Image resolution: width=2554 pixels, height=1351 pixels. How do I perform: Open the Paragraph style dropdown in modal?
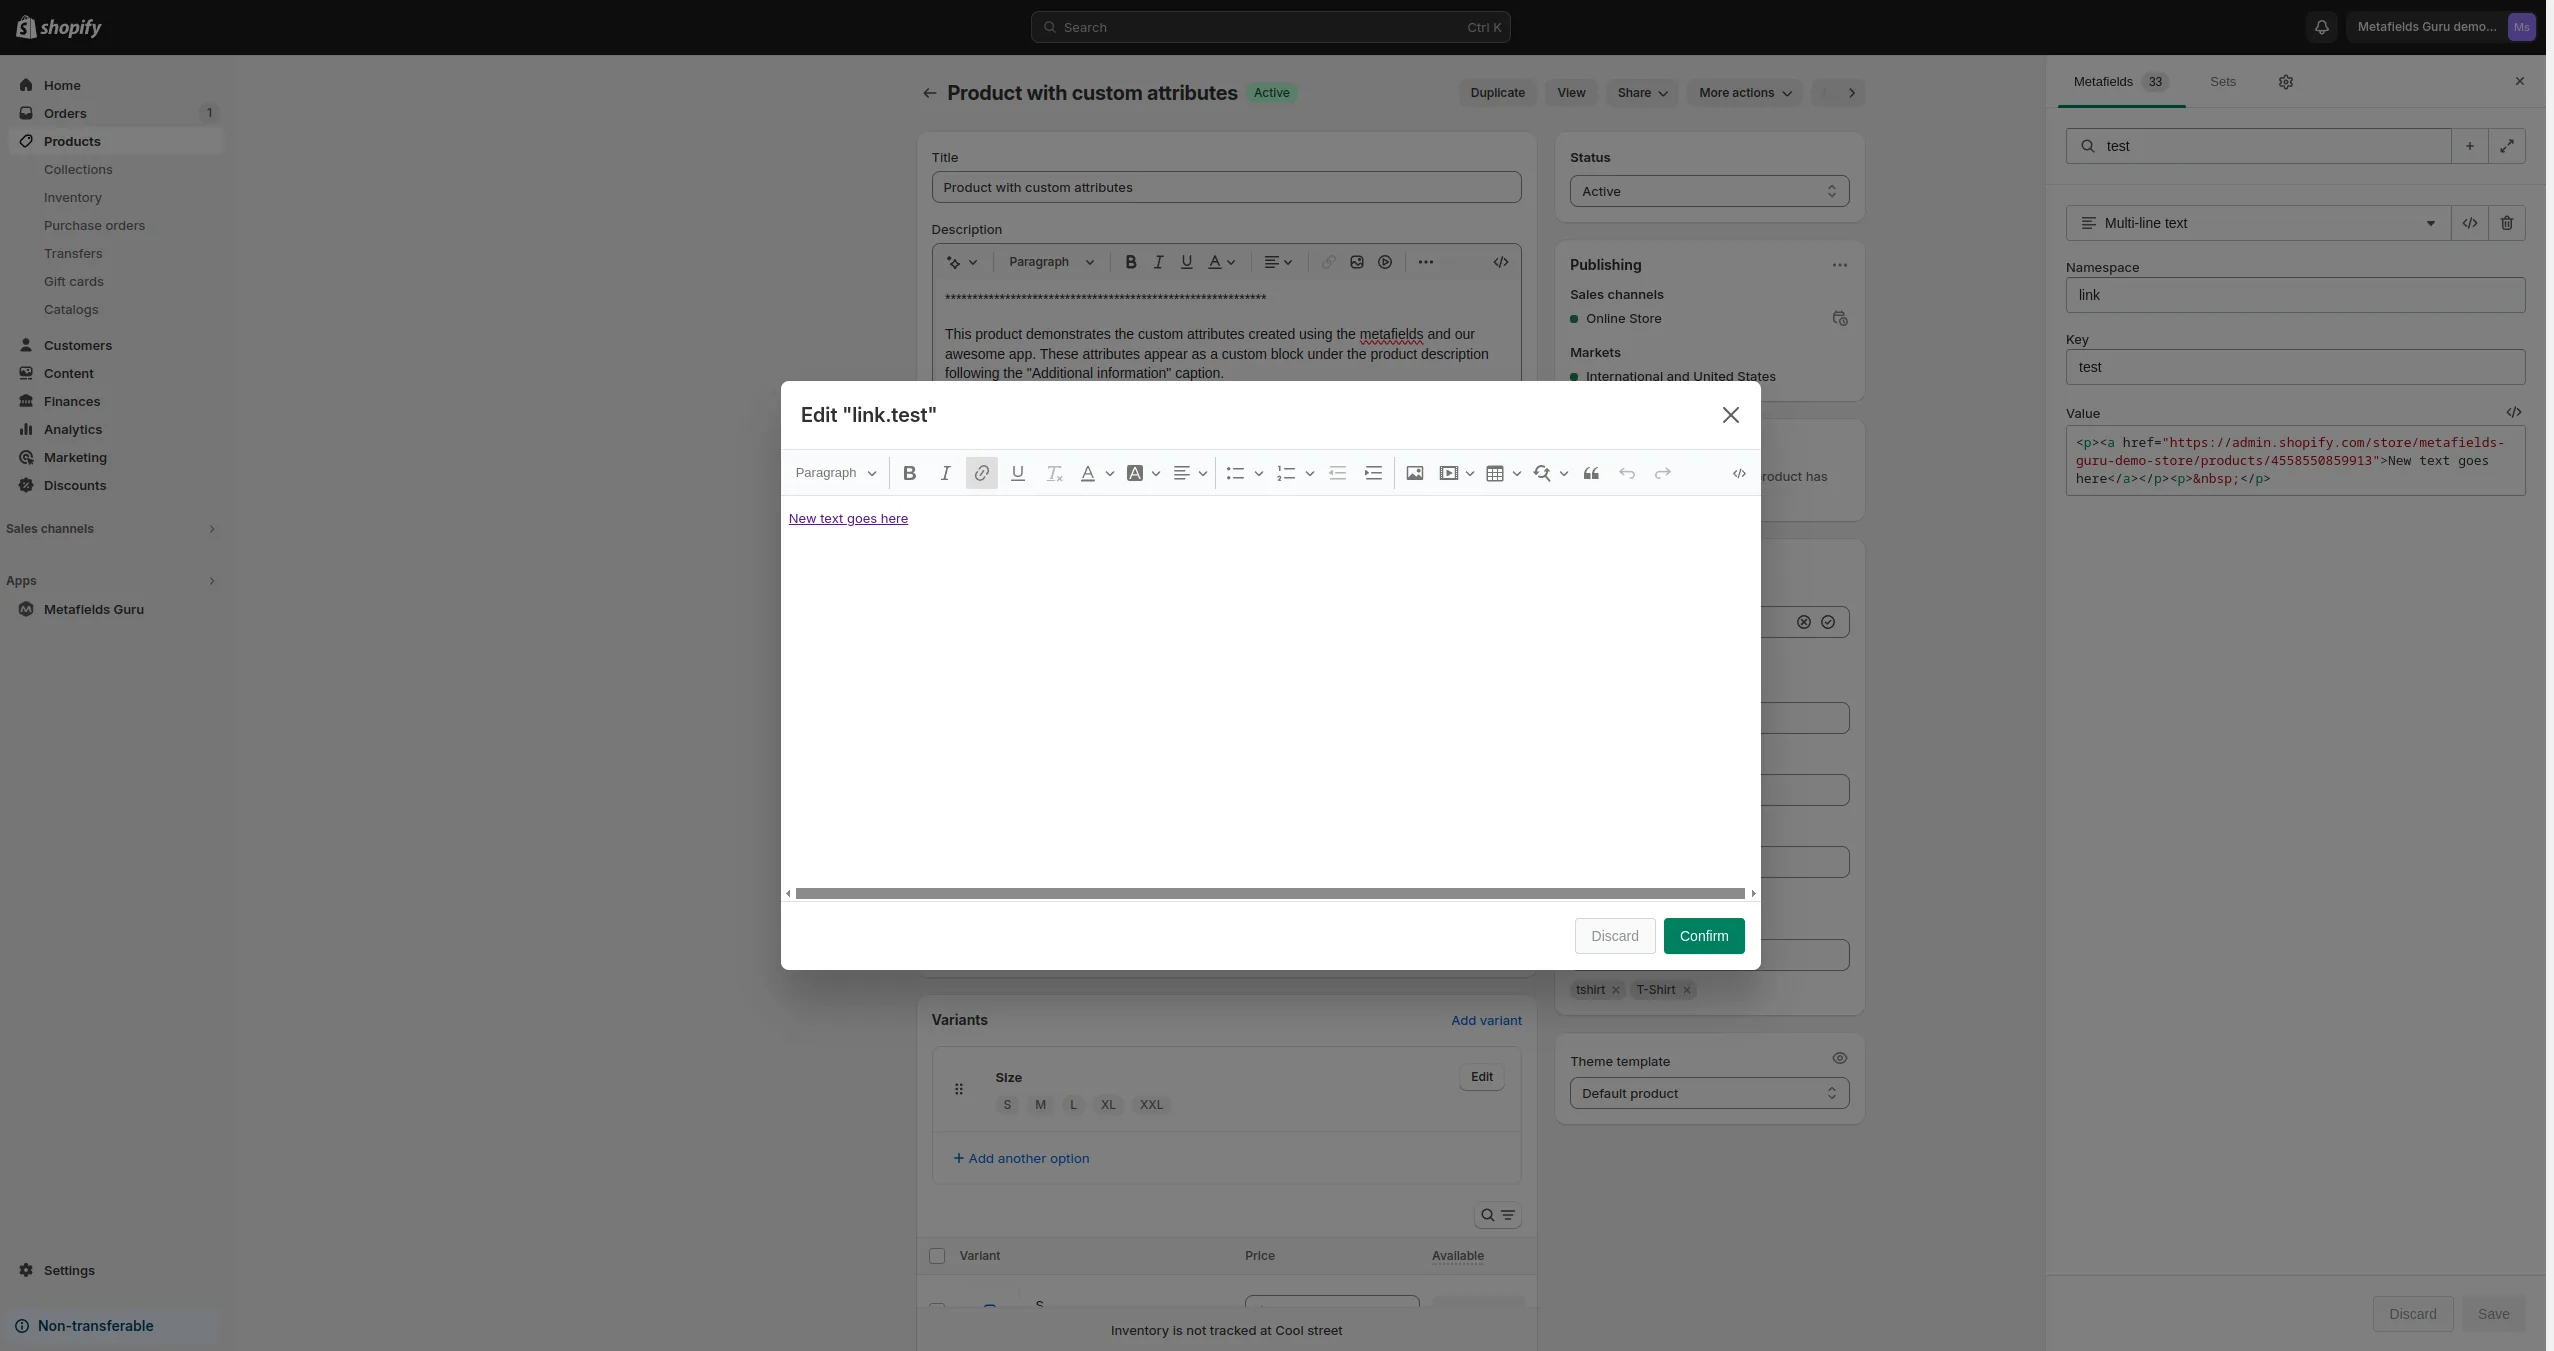(x=835, y=473)
